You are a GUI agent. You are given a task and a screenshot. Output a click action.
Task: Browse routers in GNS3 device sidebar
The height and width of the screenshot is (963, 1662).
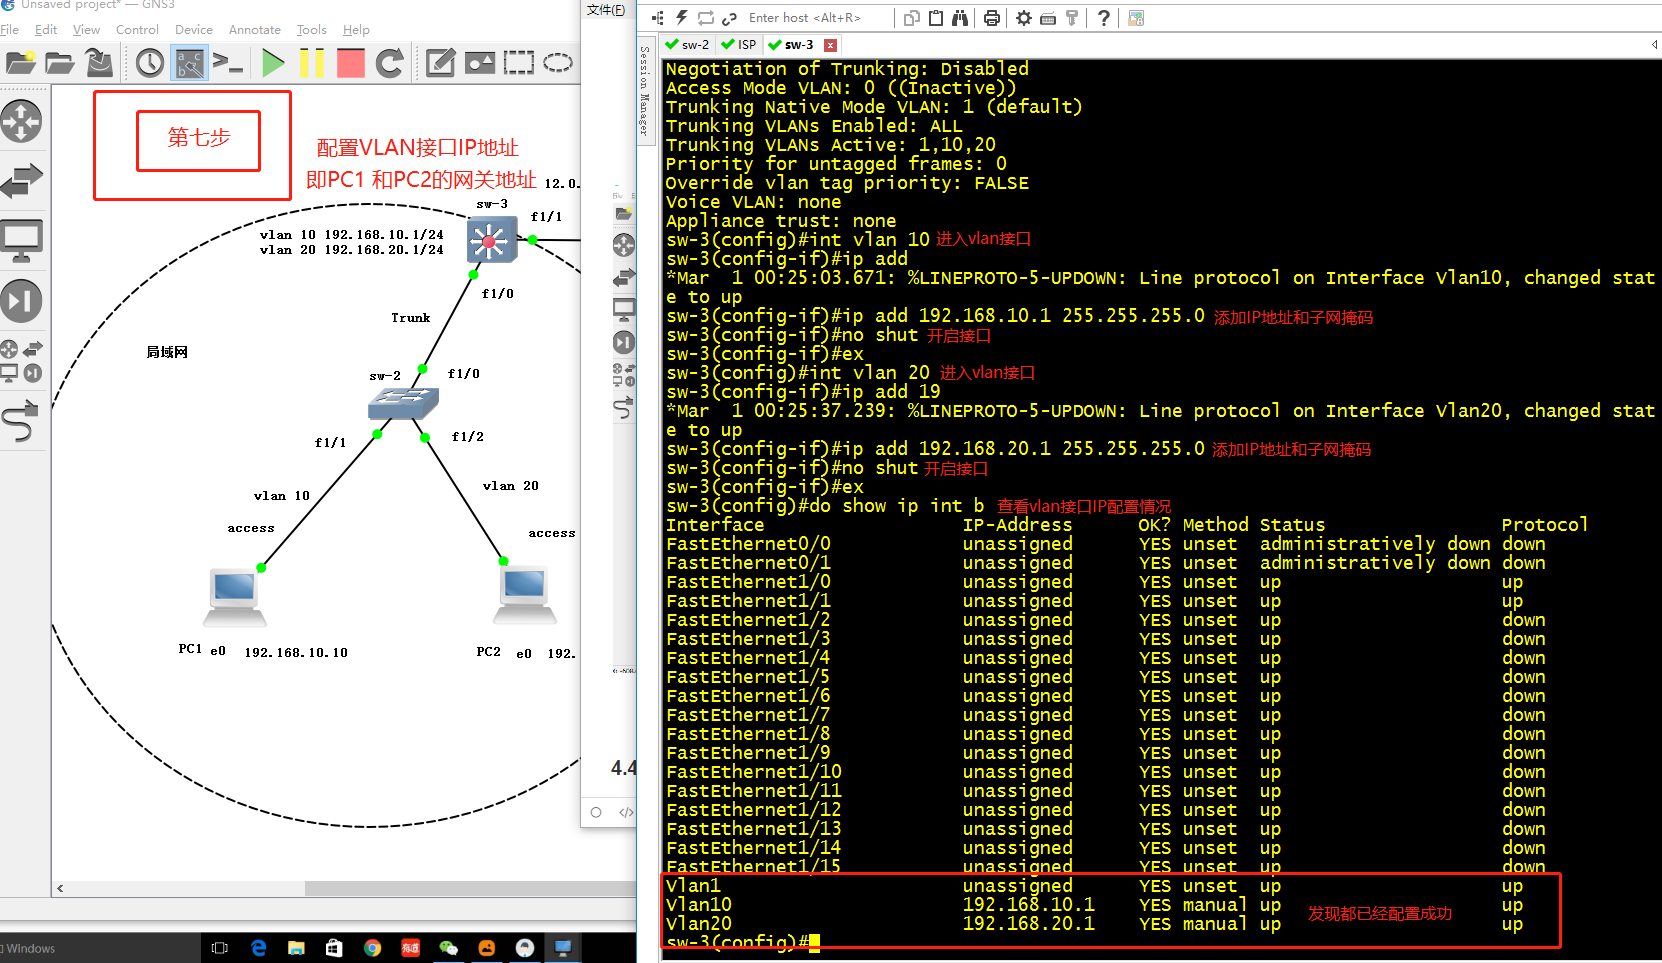21,122
